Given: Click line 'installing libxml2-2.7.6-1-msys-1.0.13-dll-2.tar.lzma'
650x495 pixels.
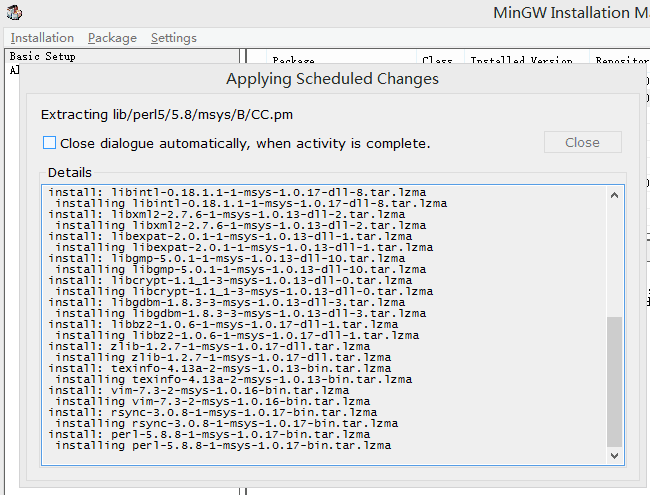Looking at the screenshot, I should (x=240, y=226).
